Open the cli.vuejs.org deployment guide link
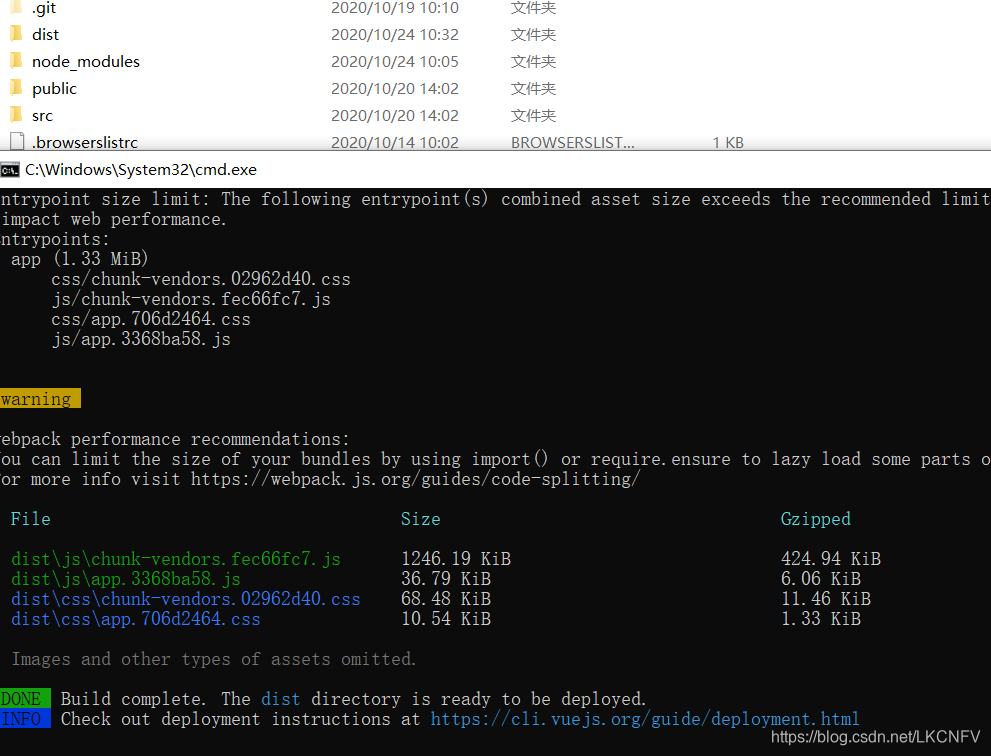The width and height of the screenshot is (991, 756). (x=645, y=719)
